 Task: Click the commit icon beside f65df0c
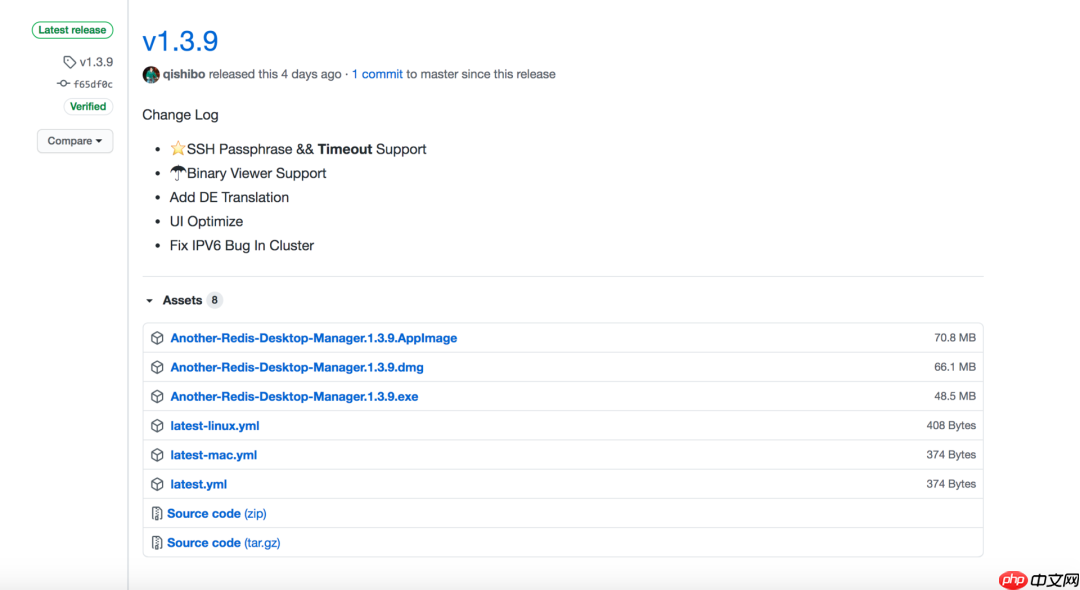tap(63, 84)
